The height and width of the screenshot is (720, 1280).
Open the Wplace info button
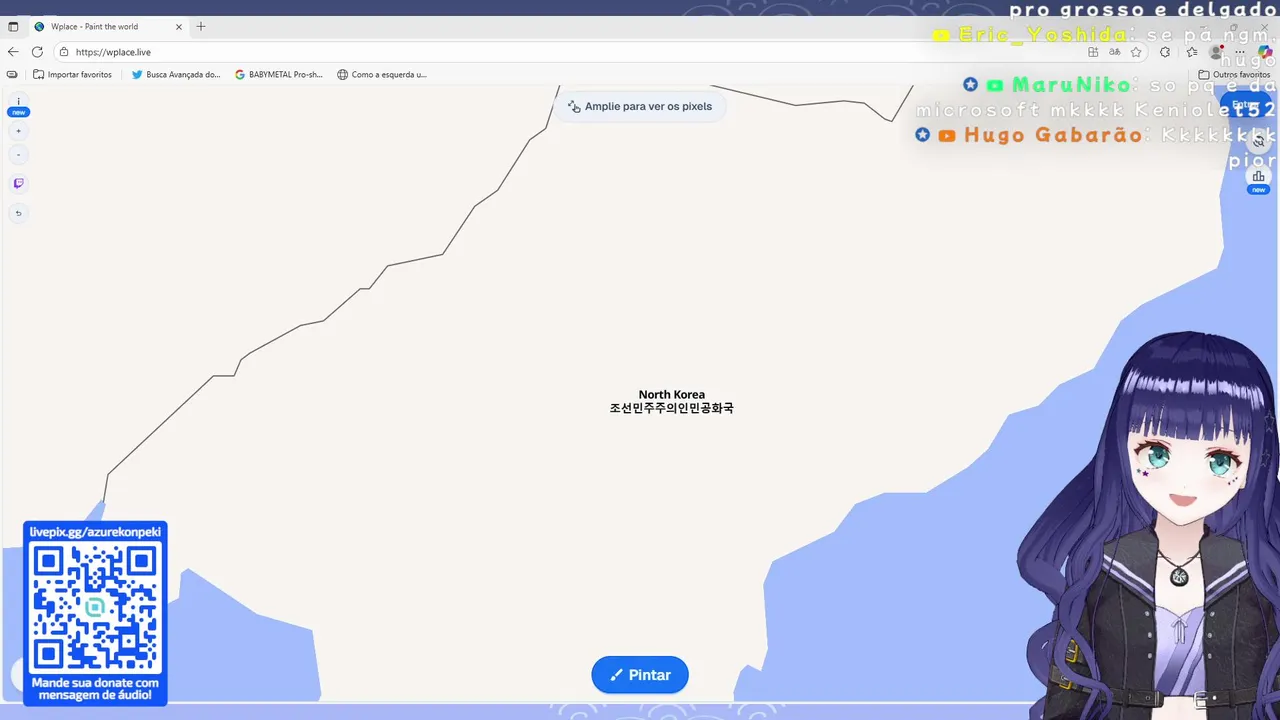click(18, 103)
